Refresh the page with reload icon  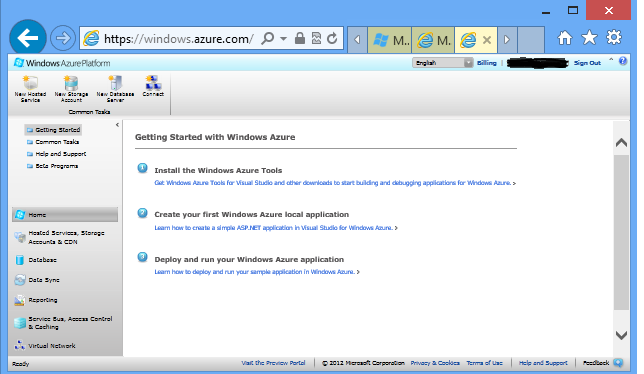click(332, 38)
